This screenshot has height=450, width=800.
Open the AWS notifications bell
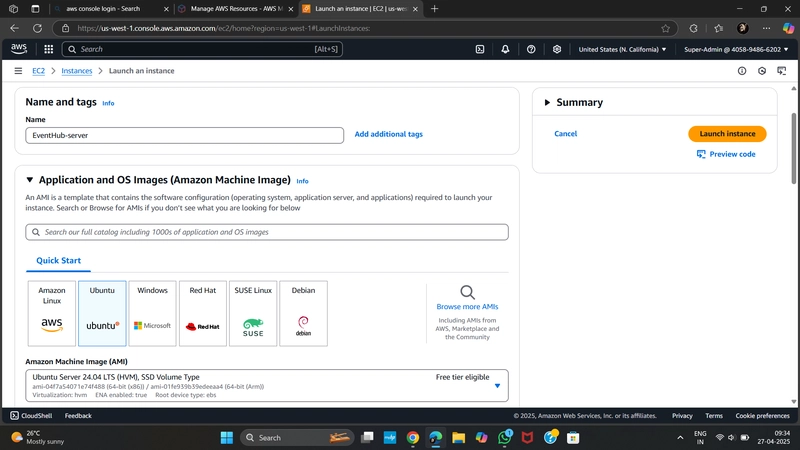click(505, 49)
